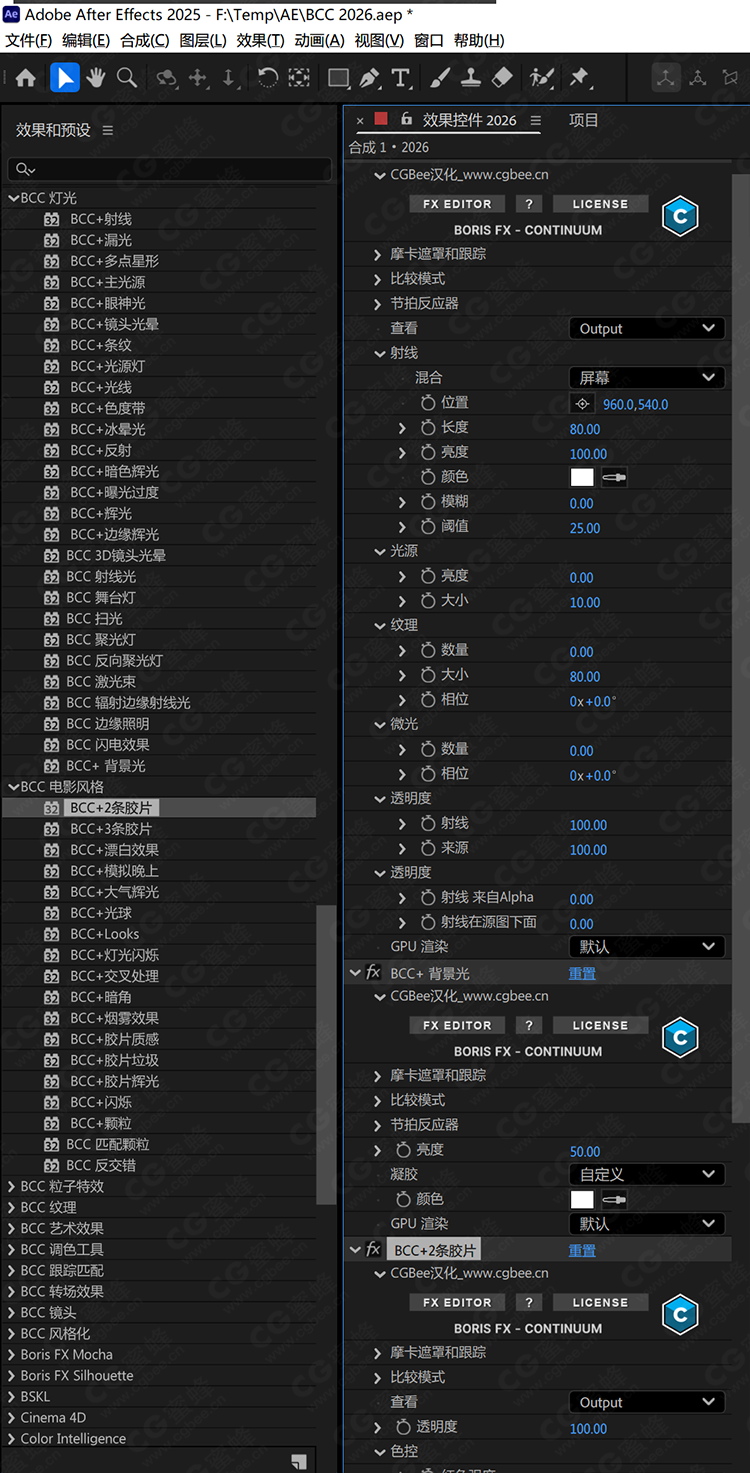The height and width of the screenshot is (1473, 750).
Task: Switch to the 项目 tab
Action: click(583, 120)
